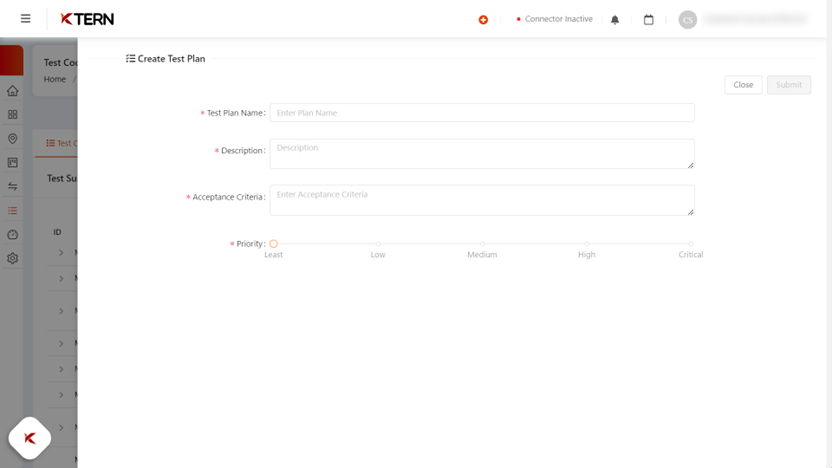Viewport: 832px width, 468px height.
Task: Open the CS user avatar
Action: pos(688,20)
